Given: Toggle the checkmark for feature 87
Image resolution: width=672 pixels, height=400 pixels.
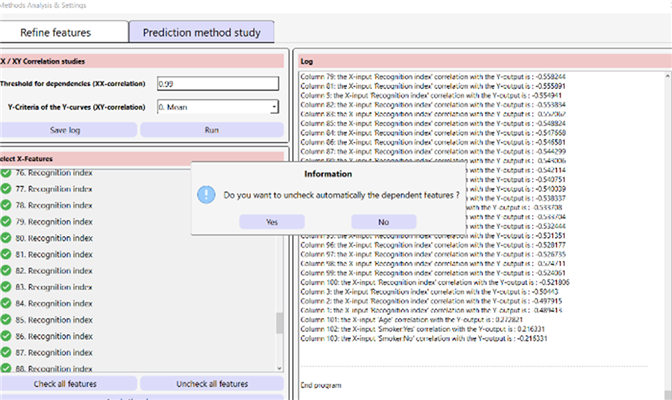Looking at the screenshot, I should pos(6,352).
